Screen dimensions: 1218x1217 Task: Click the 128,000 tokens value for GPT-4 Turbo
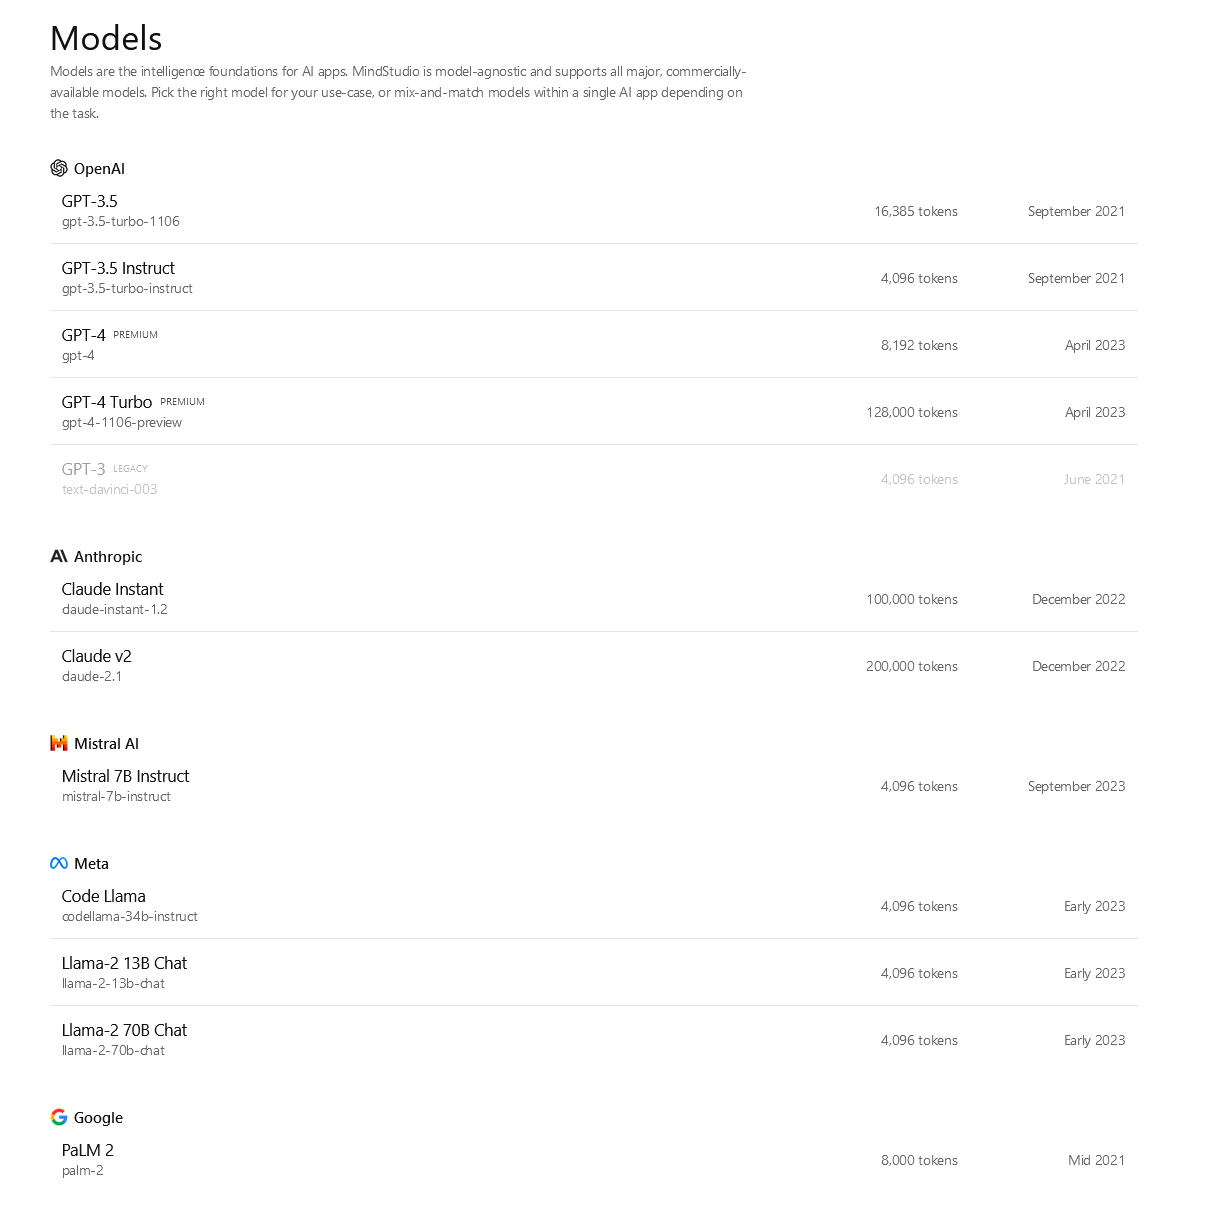tap(912, 412)
